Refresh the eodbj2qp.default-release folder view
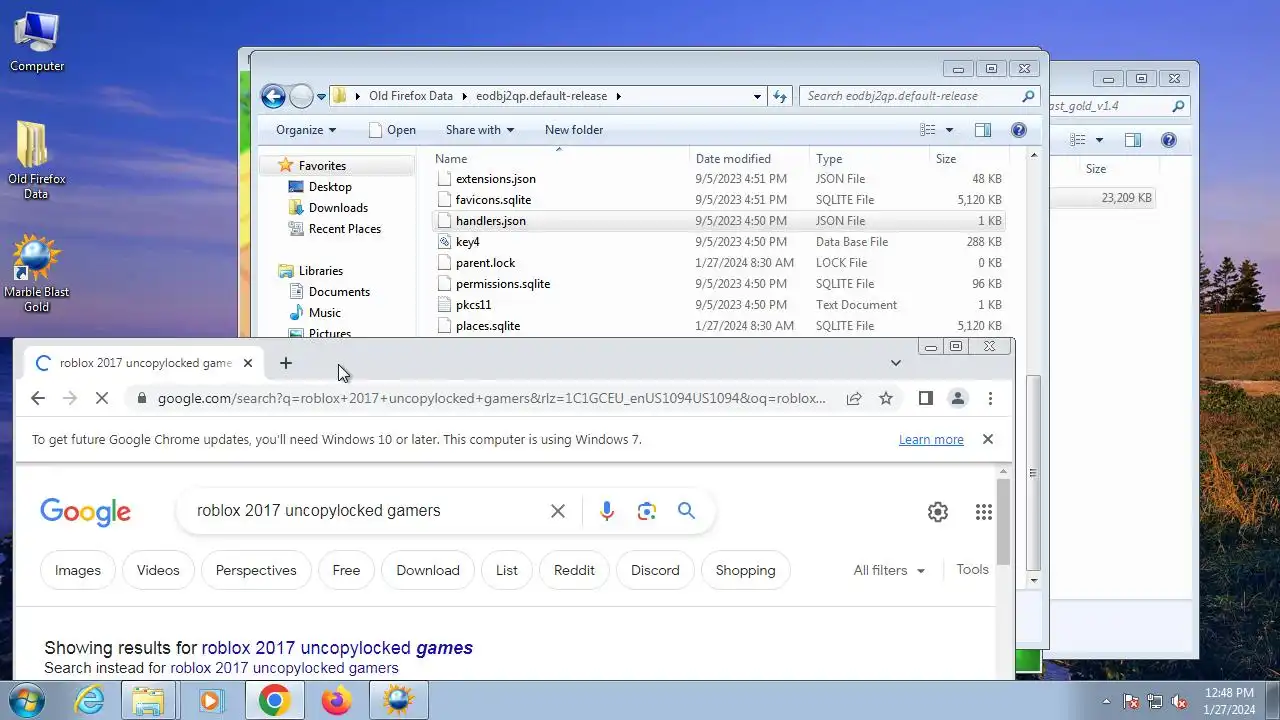This screenshot has height=720, width=1280. pos(781,96)
